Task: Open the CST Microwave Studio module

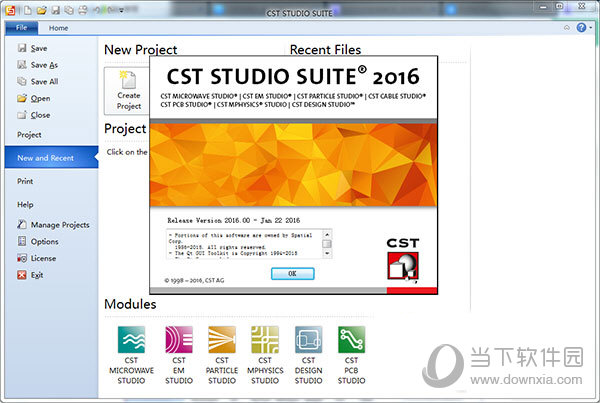Action: point(131,355)
